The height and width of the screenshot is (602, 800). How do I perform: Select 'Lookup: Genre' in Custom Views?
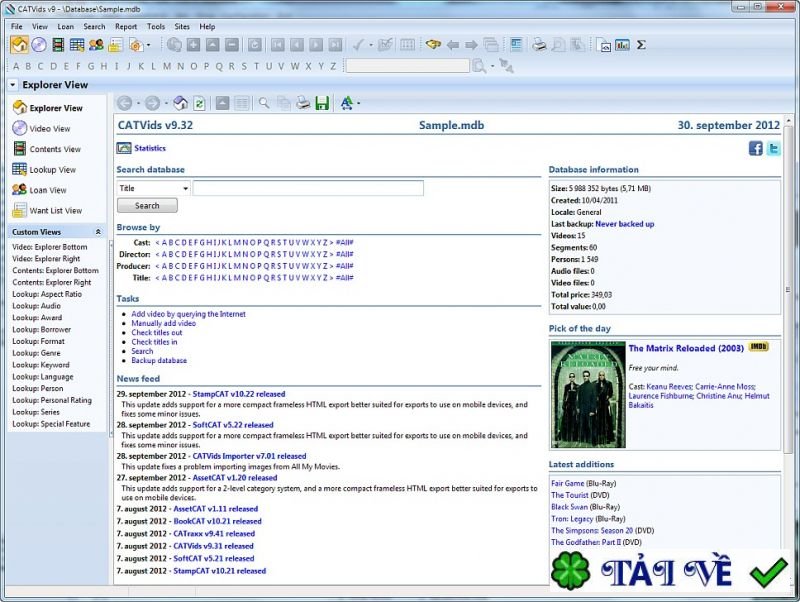click(38, 354)
